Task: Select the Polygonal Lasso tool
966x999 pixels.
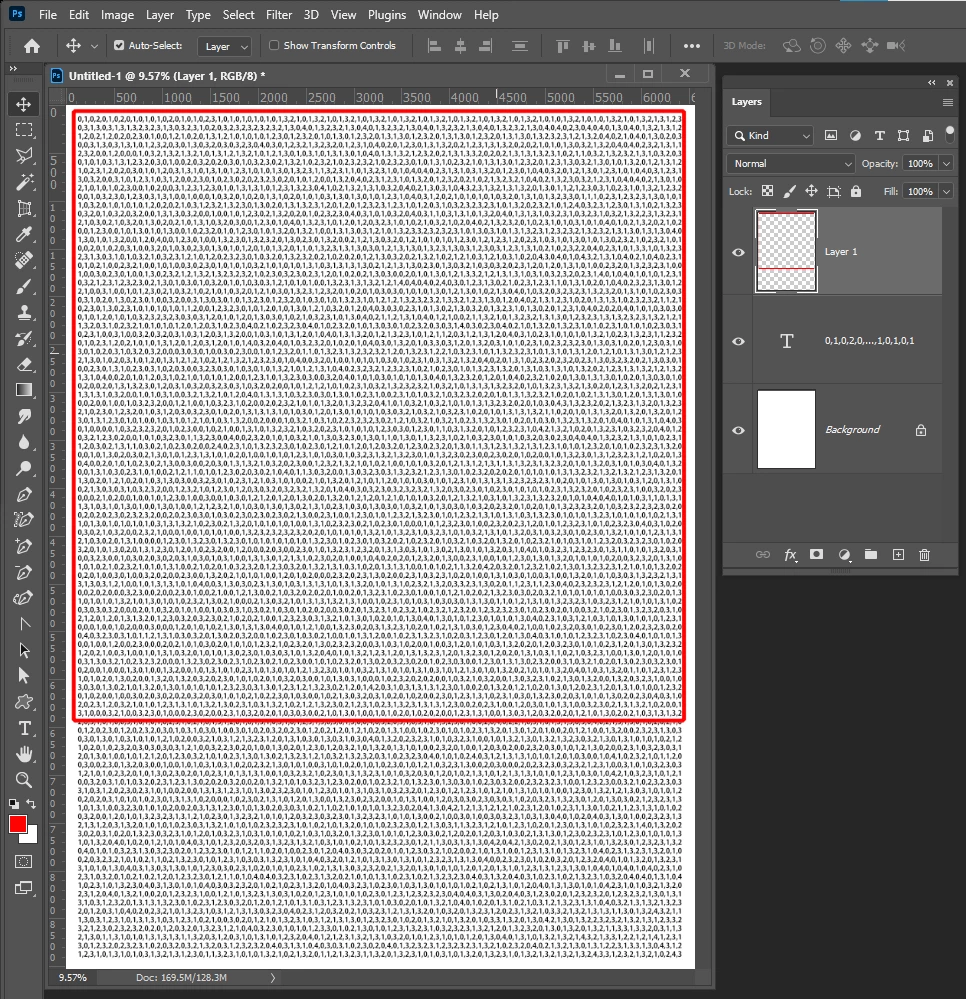Action: point(24,156)
